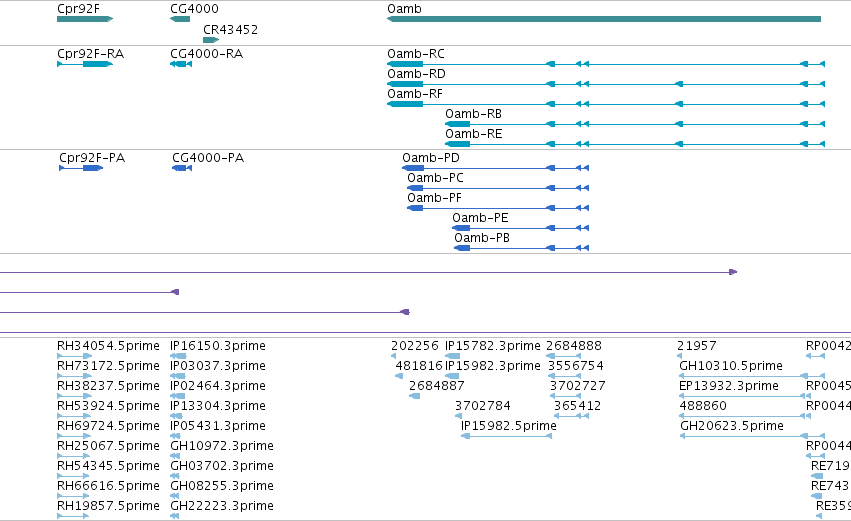Select the GH22223.3prime EST label
851x521 pixels.
[x=222, y=506]
